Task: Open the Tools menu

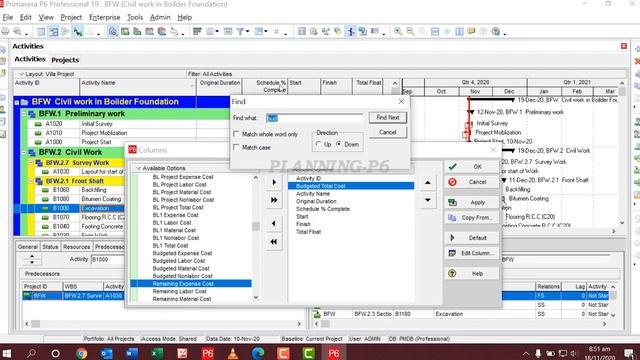Action: tap(135, 18)
